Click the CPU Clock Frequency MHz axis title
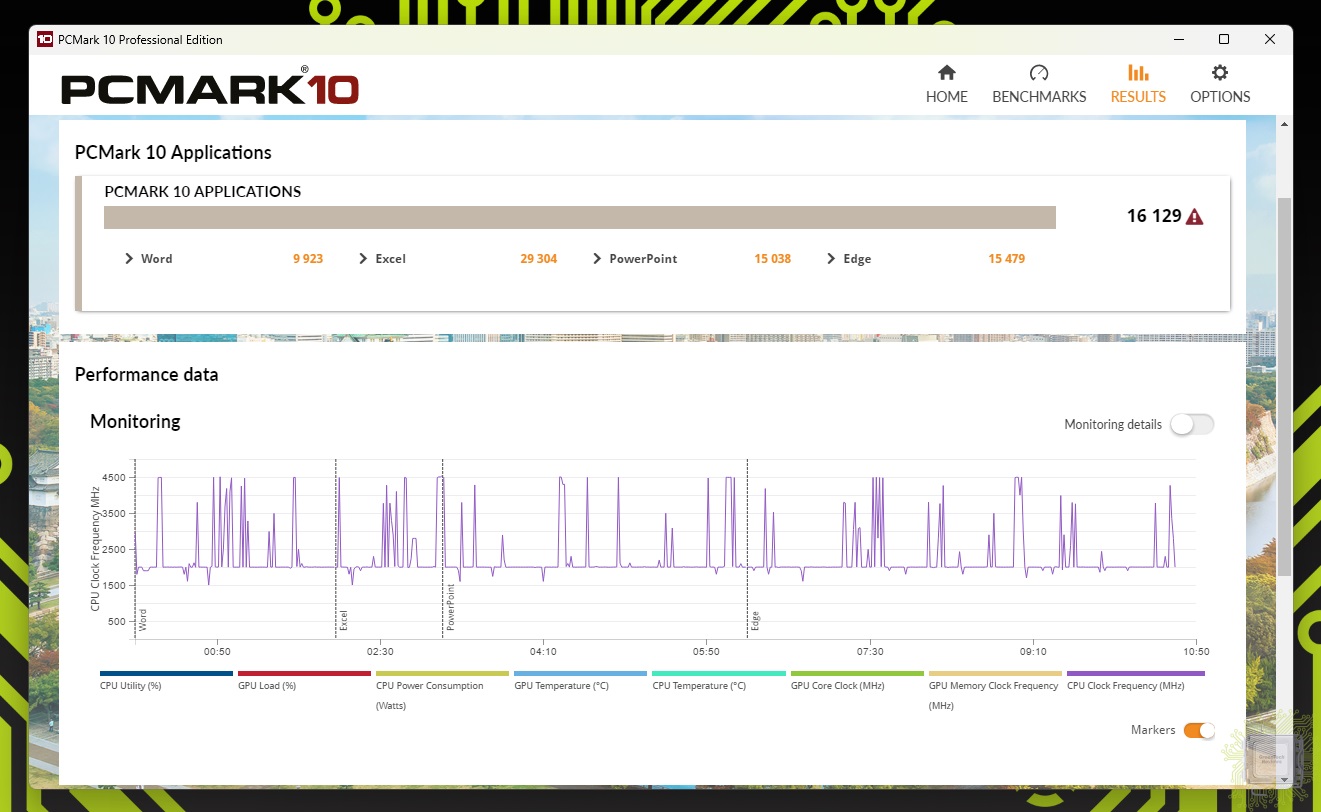This screenshot has height=812, width=1321. pos(95,548)
